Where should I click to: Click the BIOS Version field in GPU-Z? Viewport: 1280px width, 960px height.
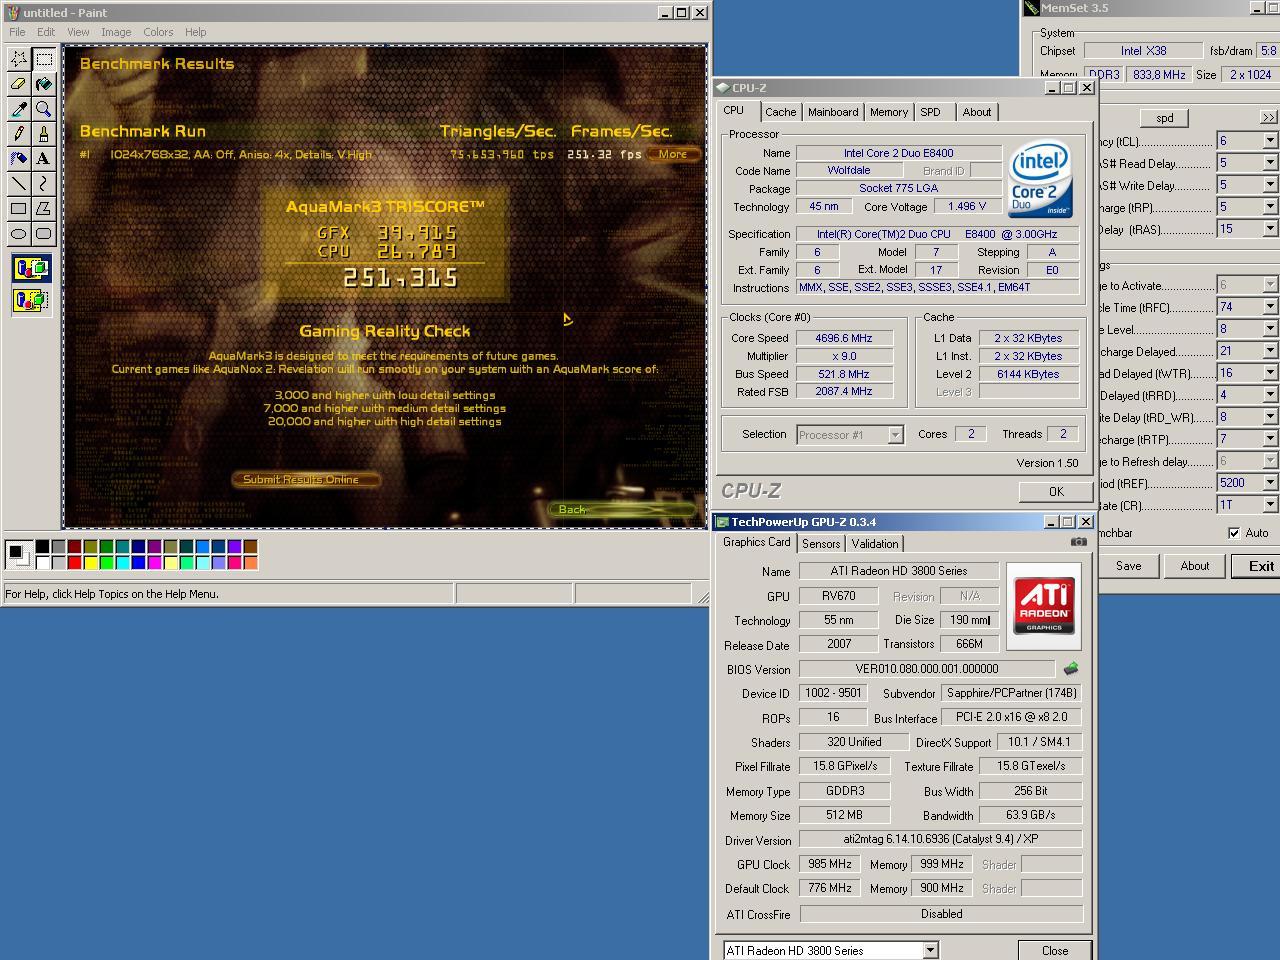(927, 669)
